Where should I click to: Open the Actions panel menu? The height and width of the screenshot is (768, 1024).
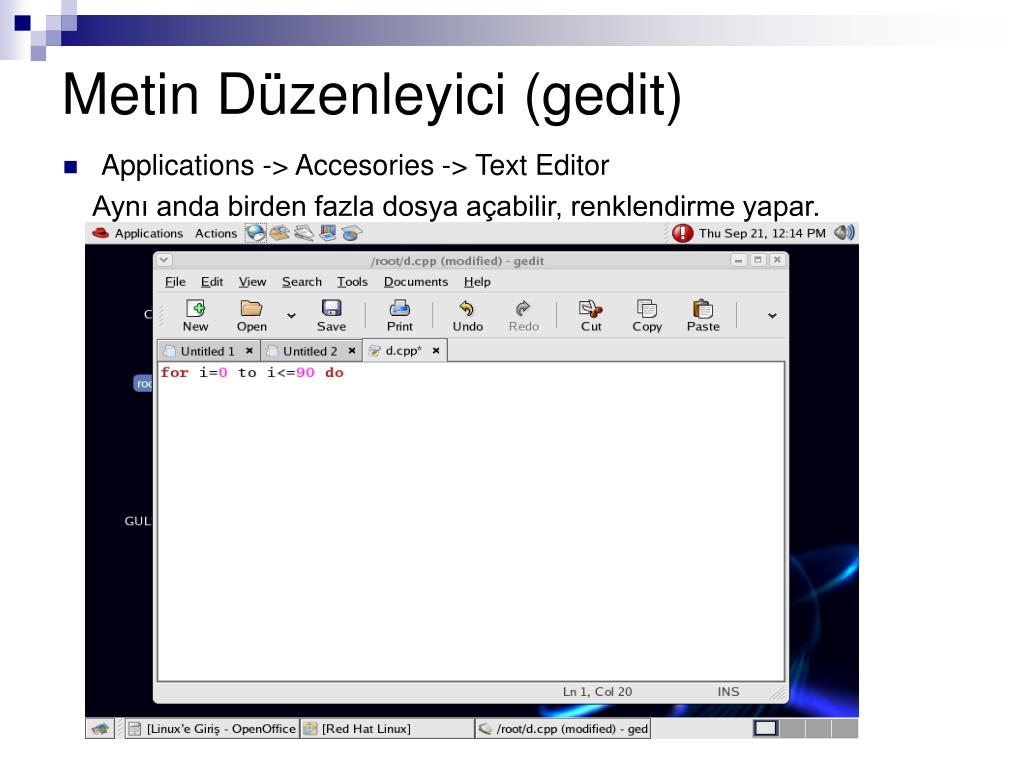tap(216, 233)
